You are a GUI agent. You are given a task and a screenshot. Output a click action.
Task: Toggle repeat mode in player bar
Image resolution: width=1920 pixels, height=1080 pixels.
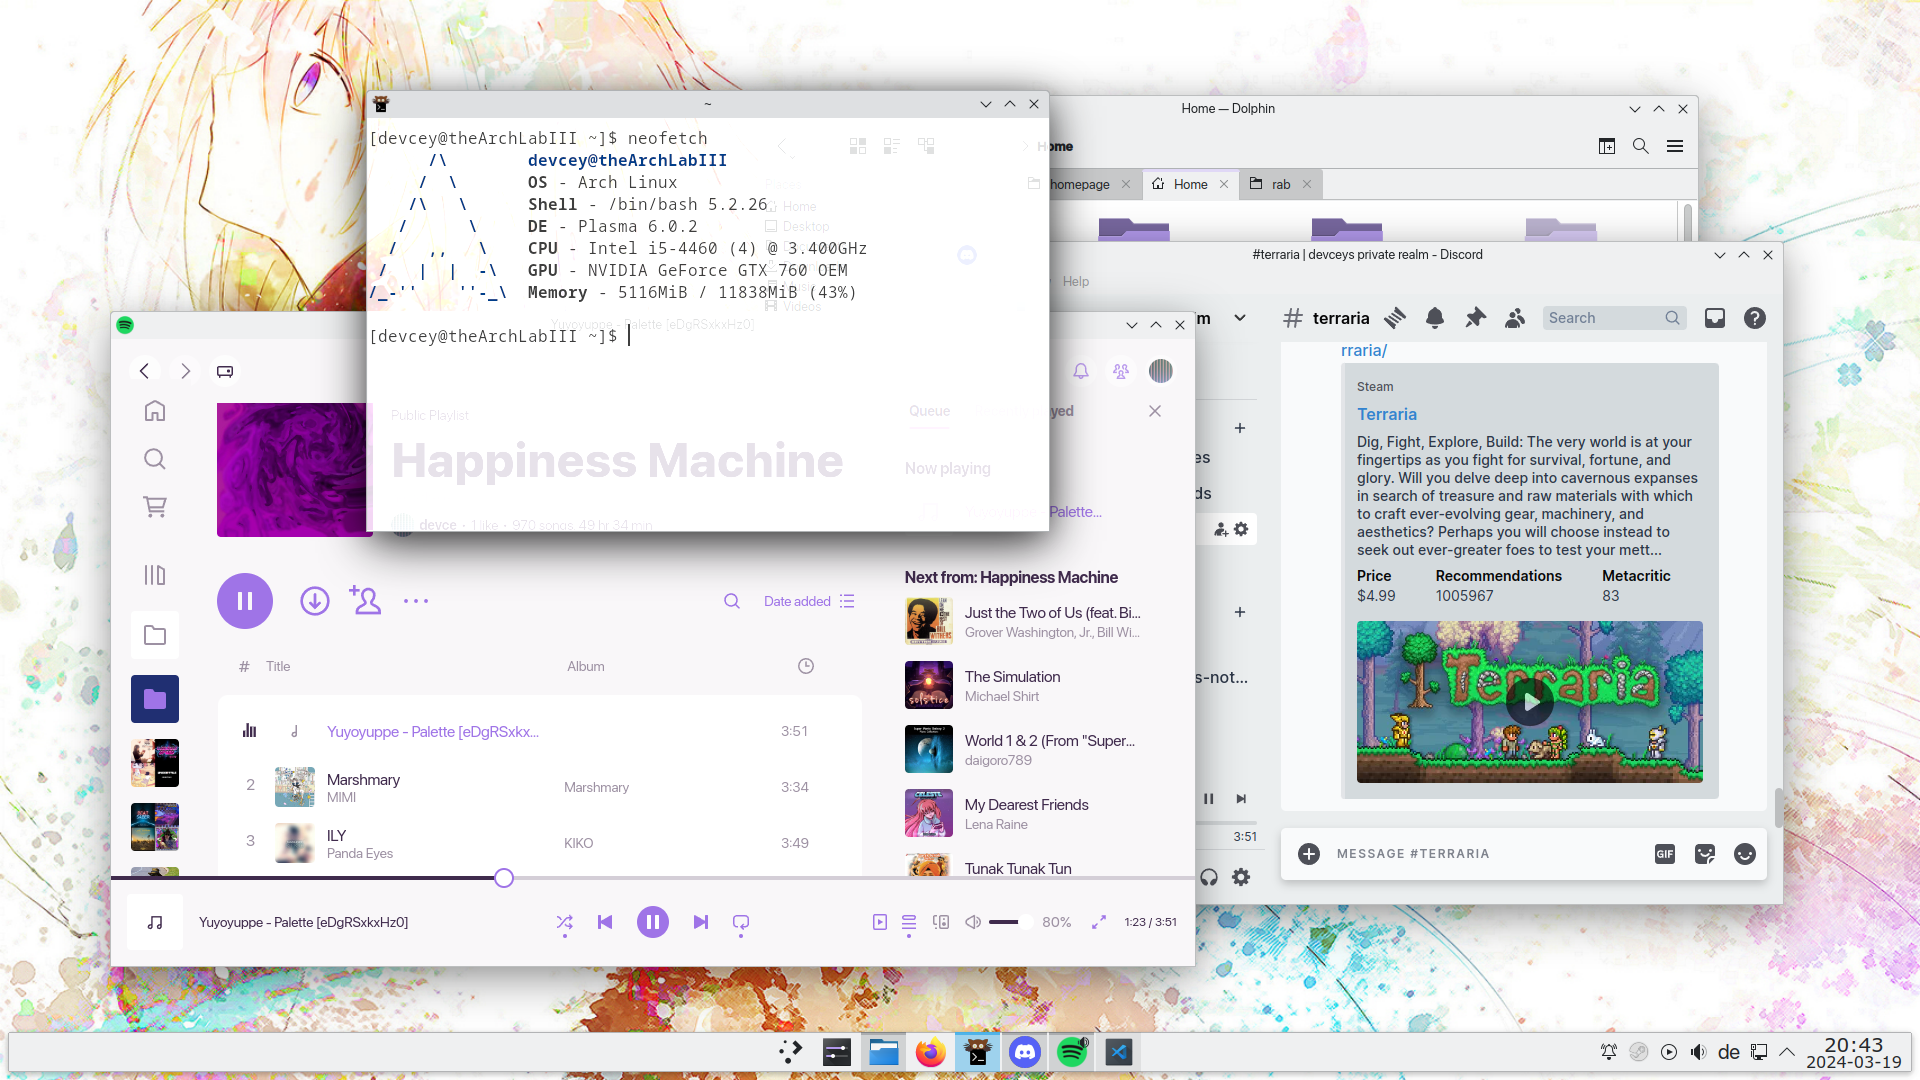click(x=741, y=922)
